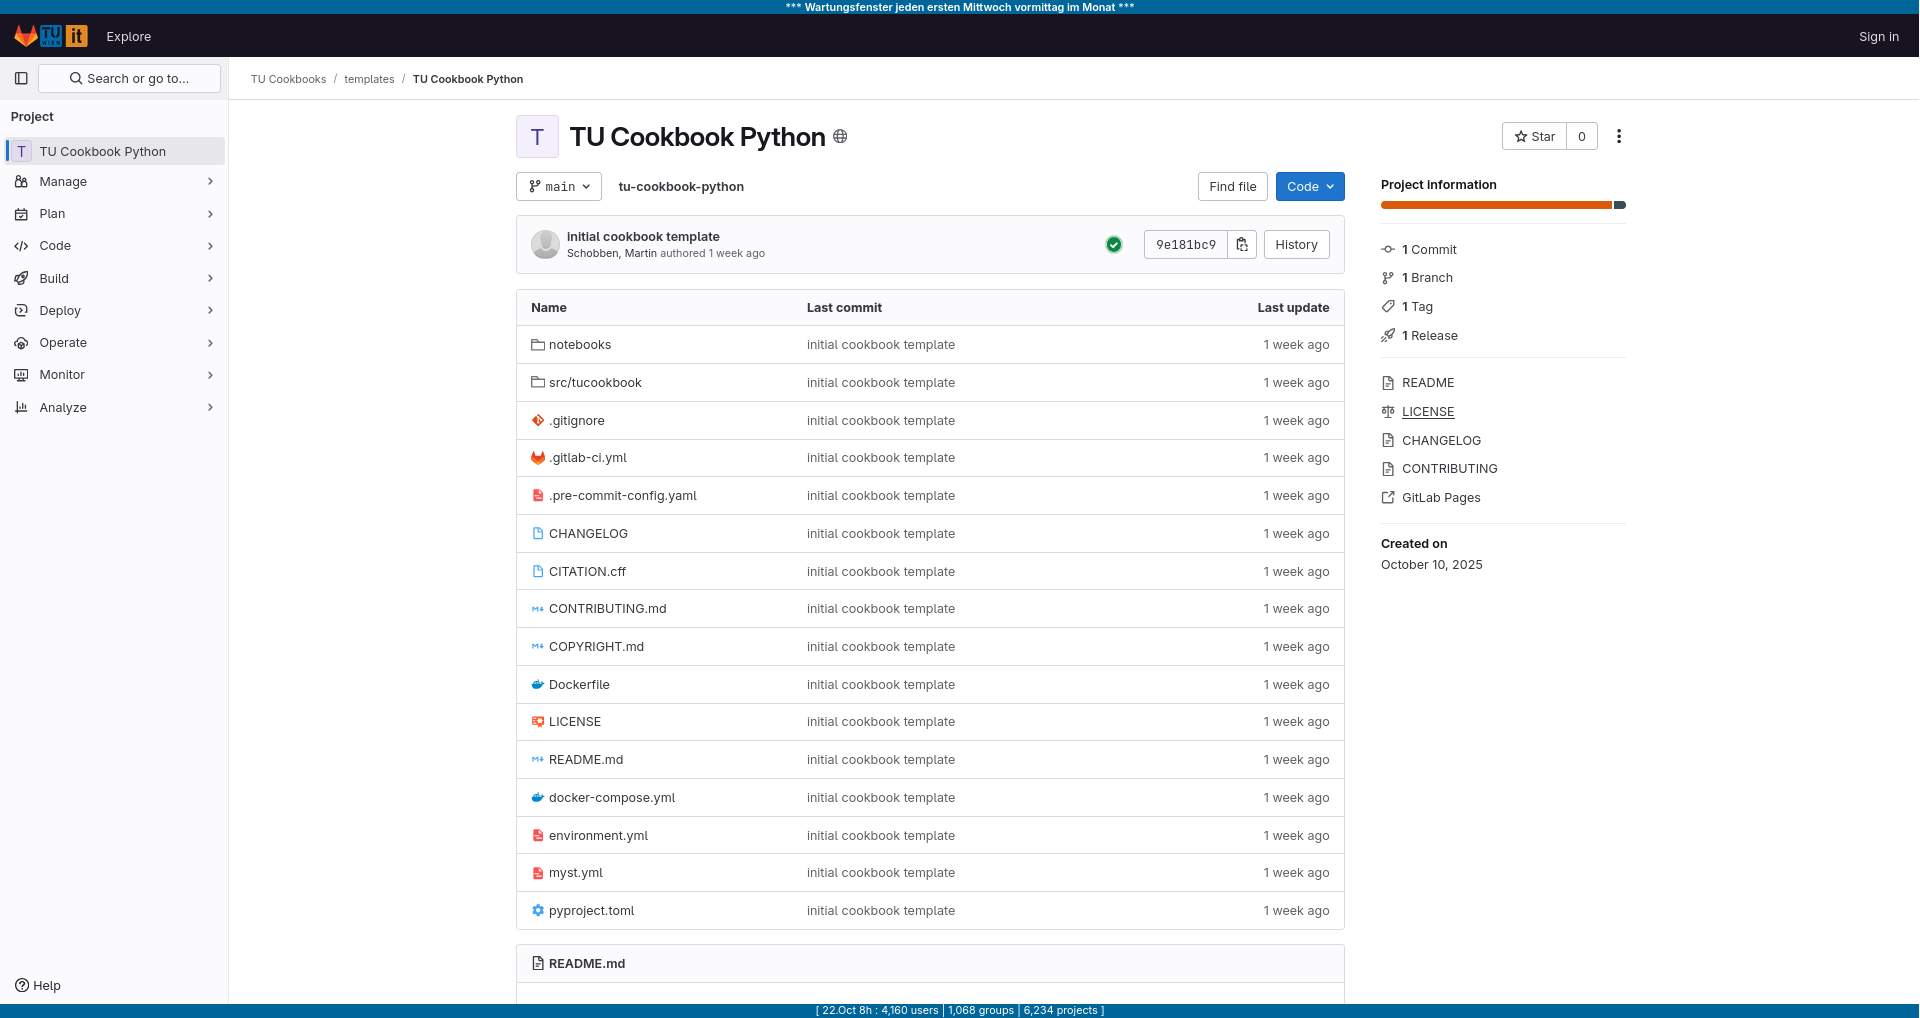Toggle the sidebar collapse button
The image size is (1920, 1018).
[21, 79]
